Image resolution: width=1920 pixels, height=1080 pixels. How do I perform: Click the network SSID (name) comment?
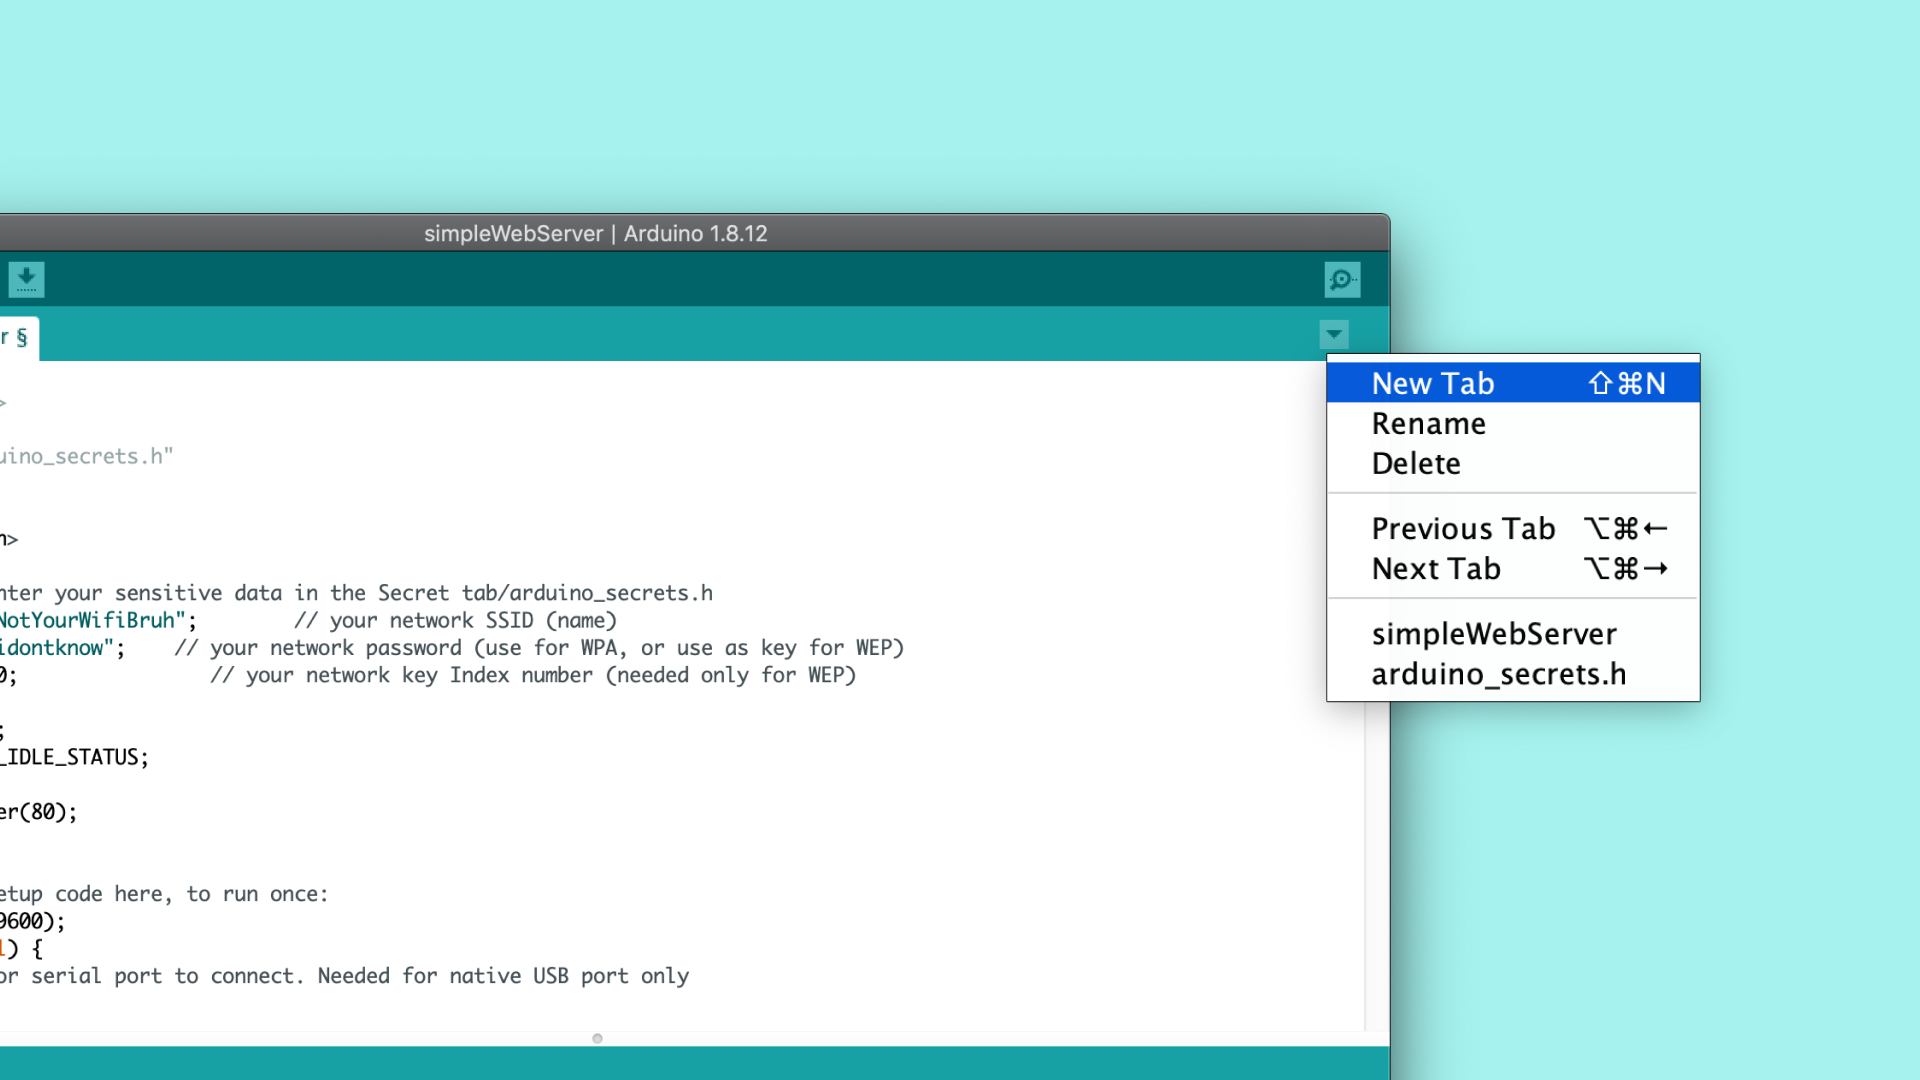(455, 620)
